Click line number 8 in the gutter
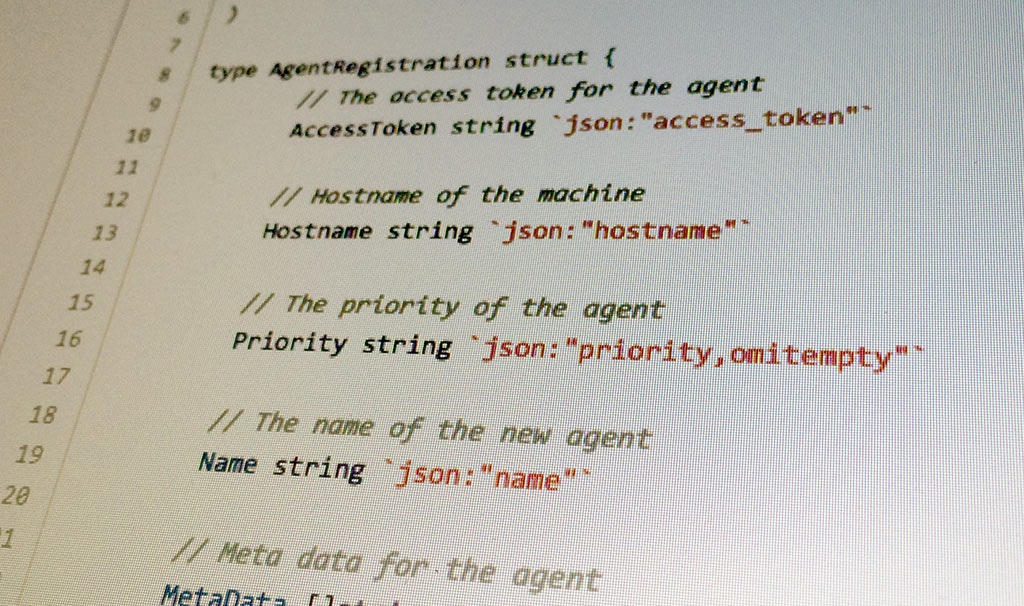This screenshot has height=606, width=1024. (163, 75)
